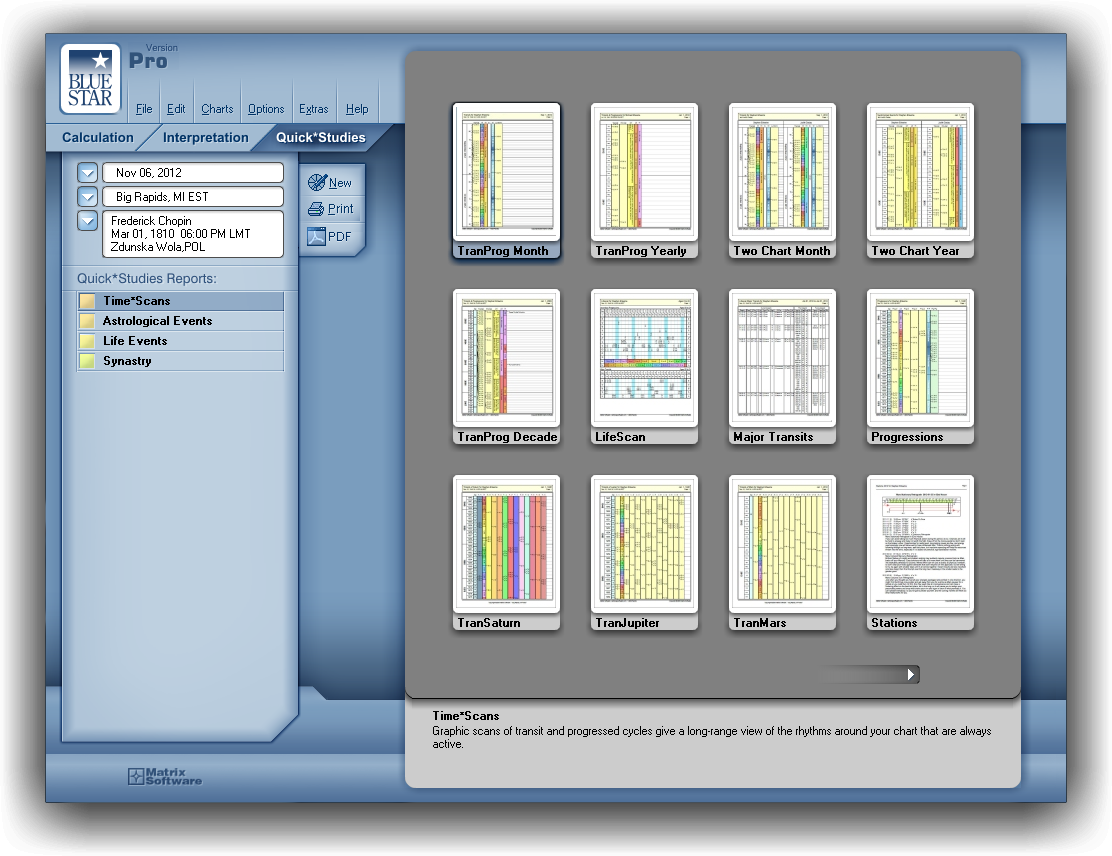Select the Synastry report category
Image resolution: width=1112 pixels, height=856 pixels.
click(181, 360)
